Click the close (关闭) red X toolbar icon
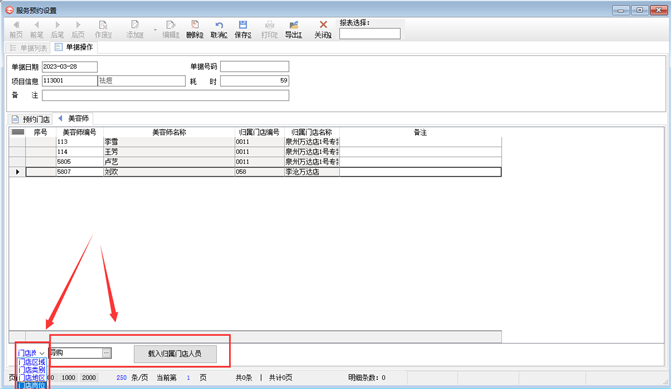This screenshot has height=389, width=671. click(323, 25)
